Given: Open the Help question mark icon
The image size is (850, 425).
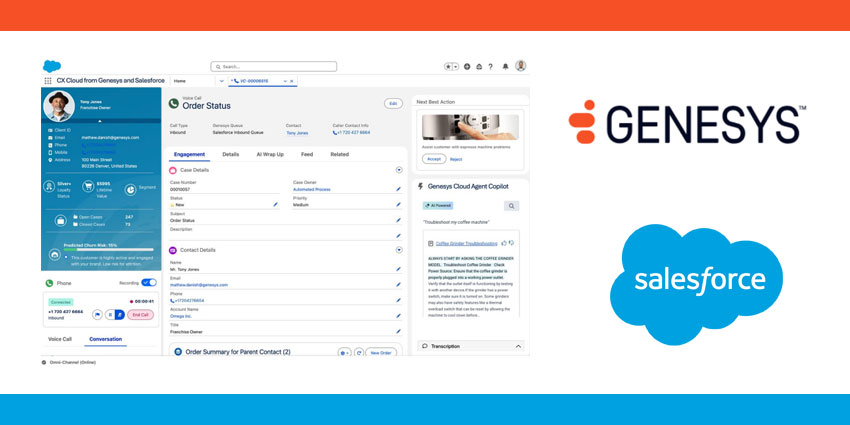Looking at the screenshot, I should tap(491, 67).
